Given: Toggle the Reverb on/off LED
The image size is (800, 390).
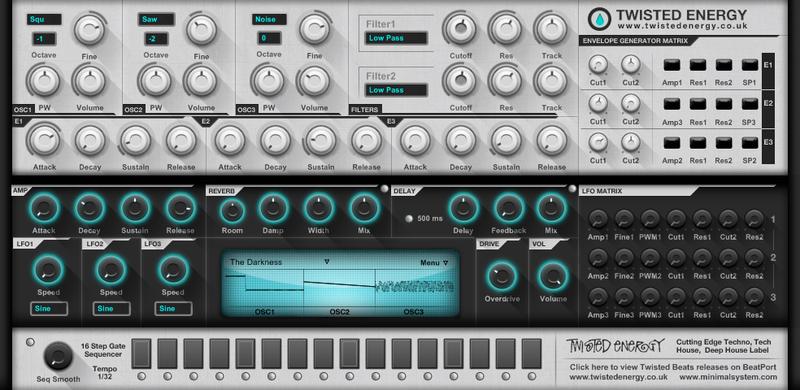Looking at the screenshot, I should [384, 189].
